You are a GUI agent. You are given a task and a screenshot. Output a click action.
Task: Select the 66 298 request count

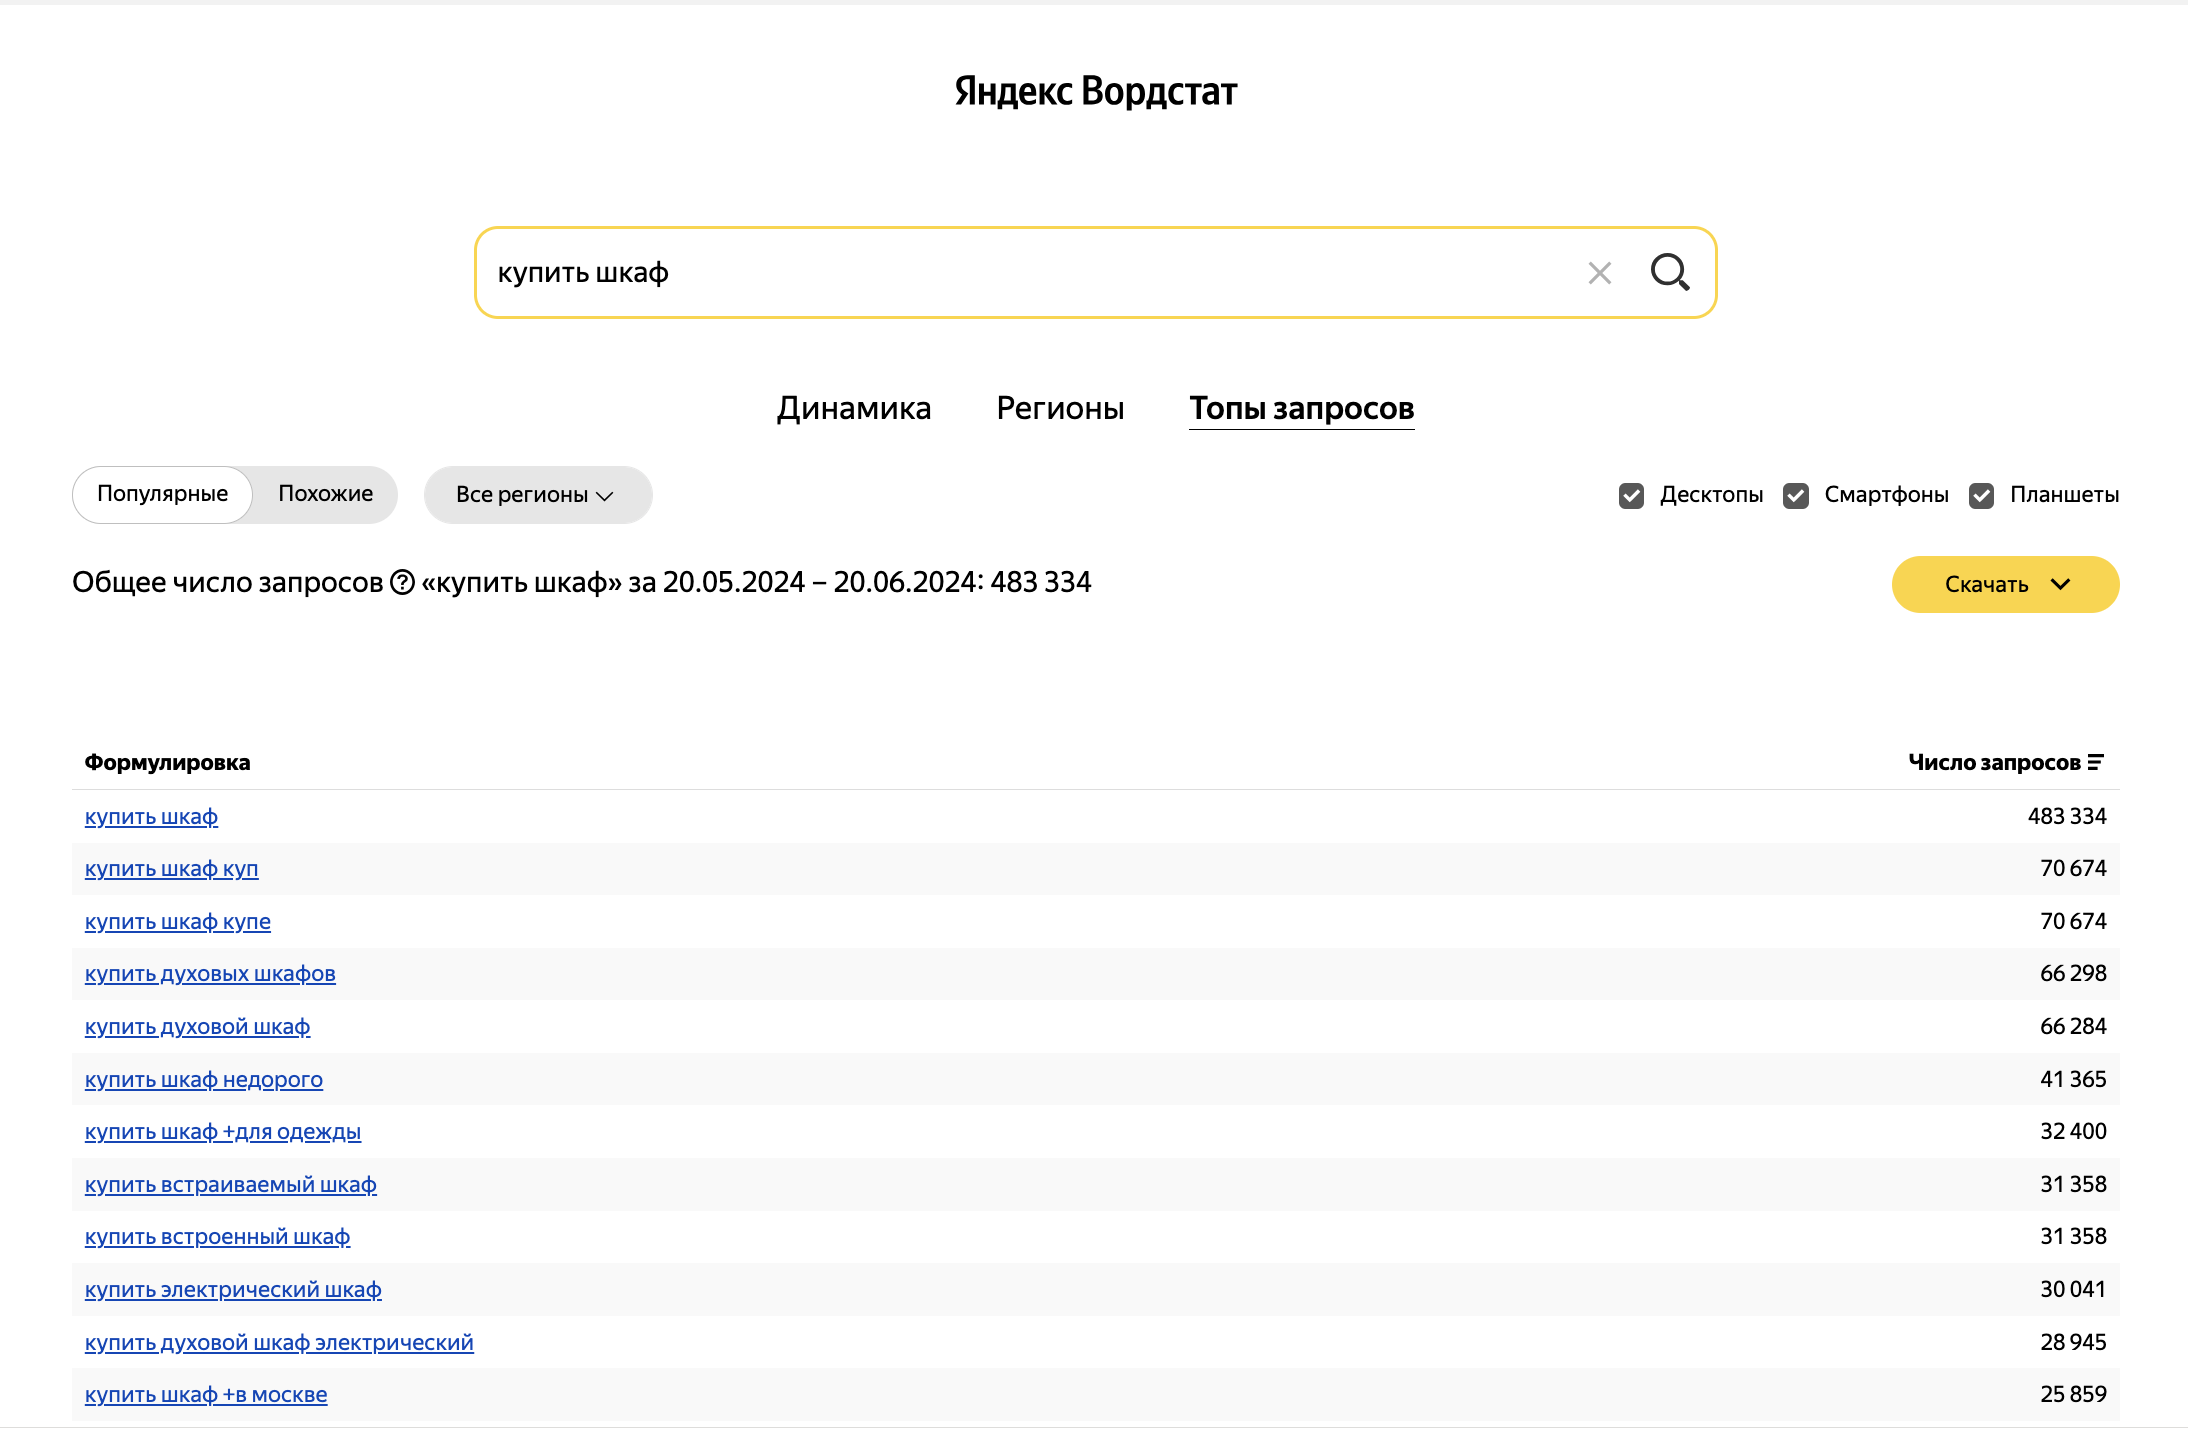2073,973
